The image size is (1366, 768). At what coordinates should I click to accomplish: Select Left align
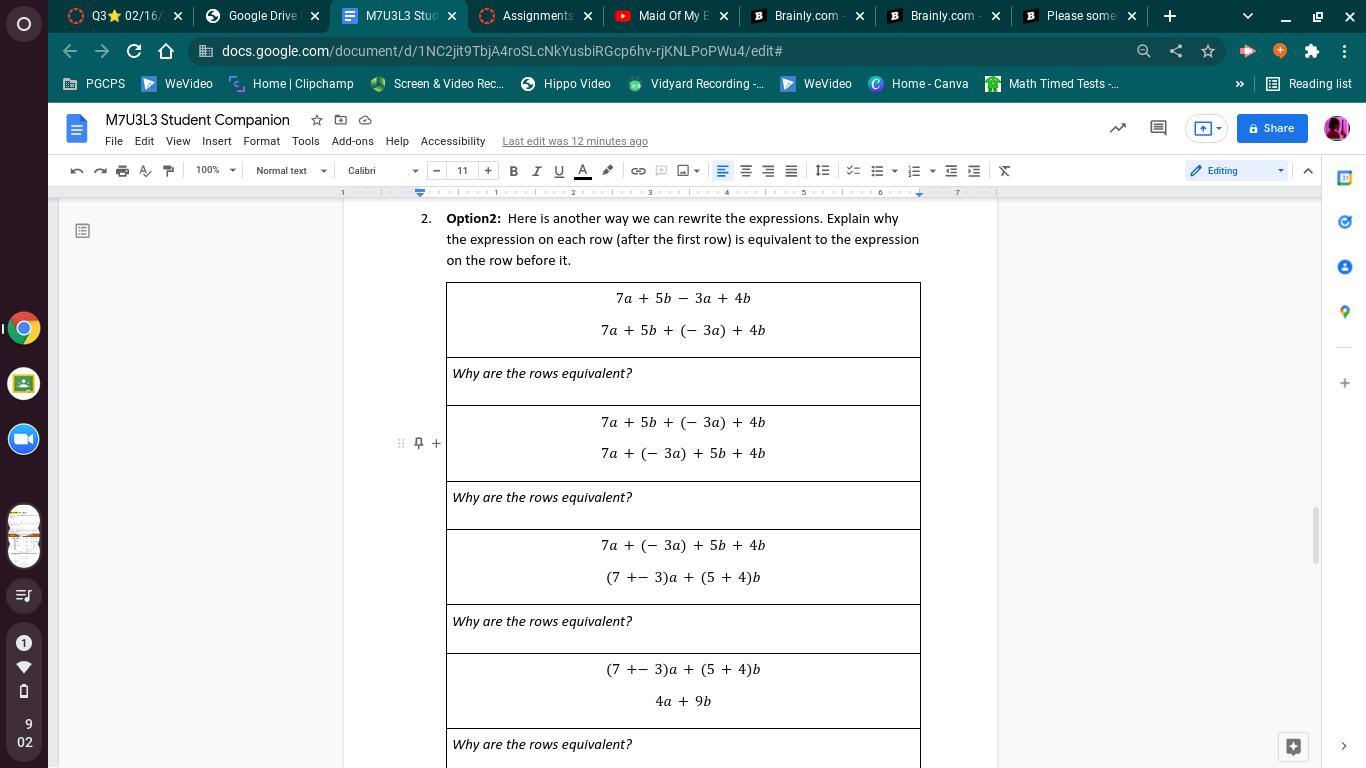723,171
